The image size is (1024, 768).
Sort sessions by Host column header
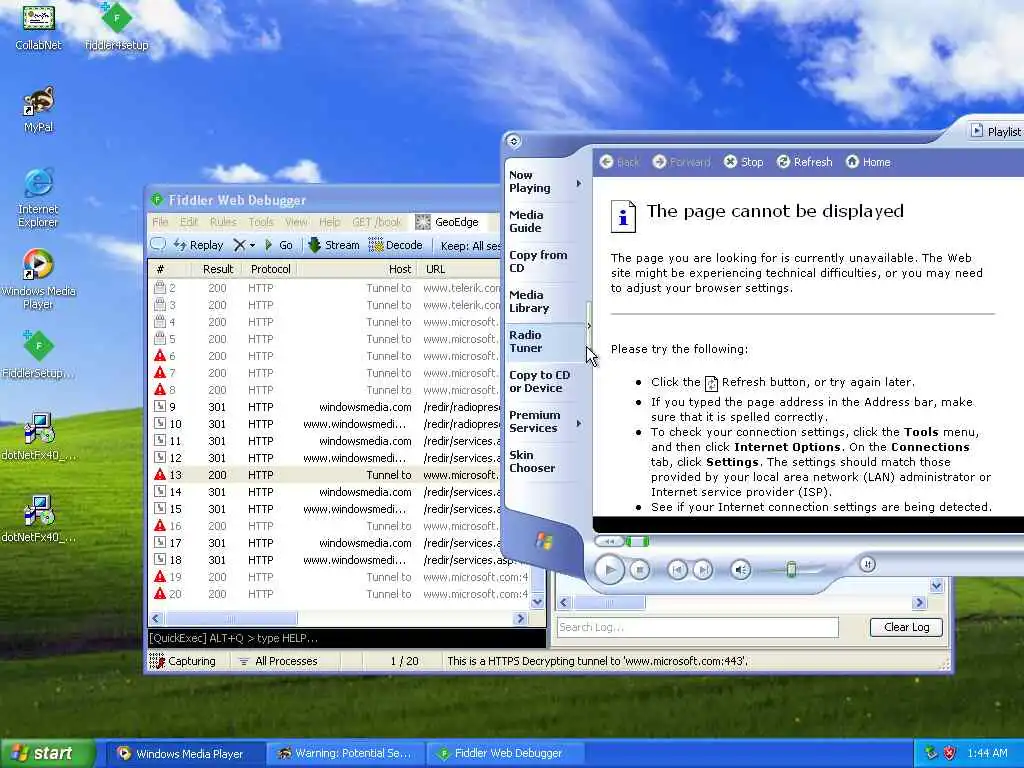(358, 269)
